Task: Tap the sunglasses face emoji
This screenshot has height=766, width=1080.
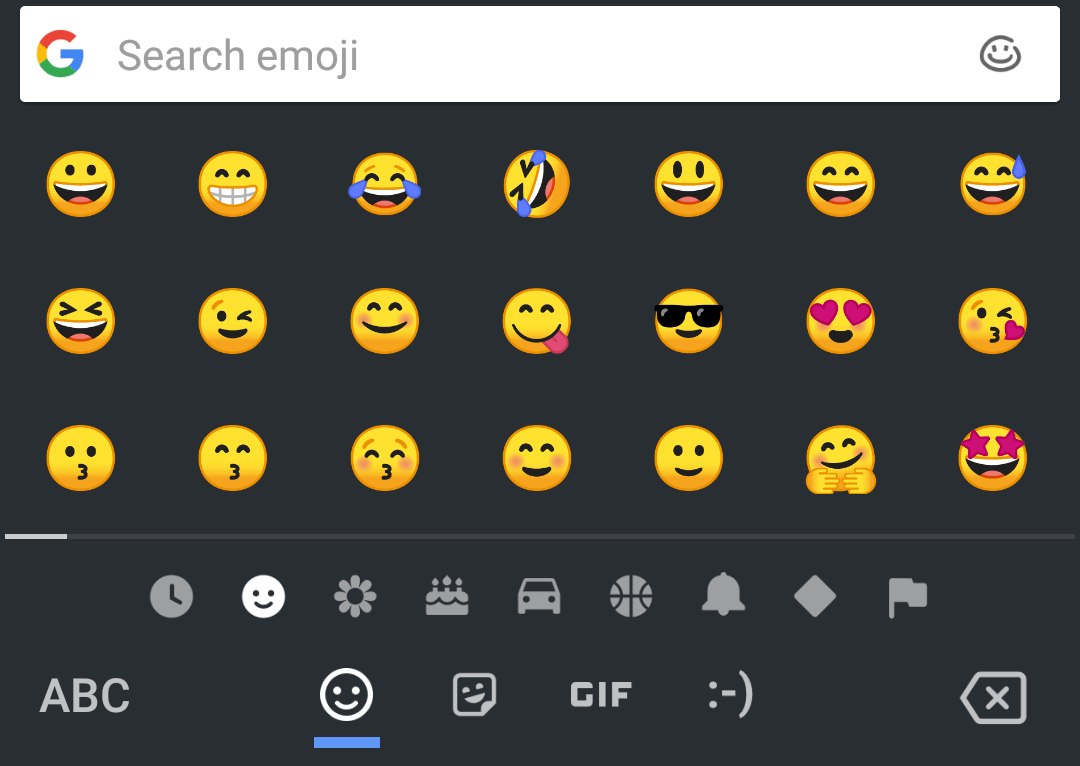Action: (688, 321)
